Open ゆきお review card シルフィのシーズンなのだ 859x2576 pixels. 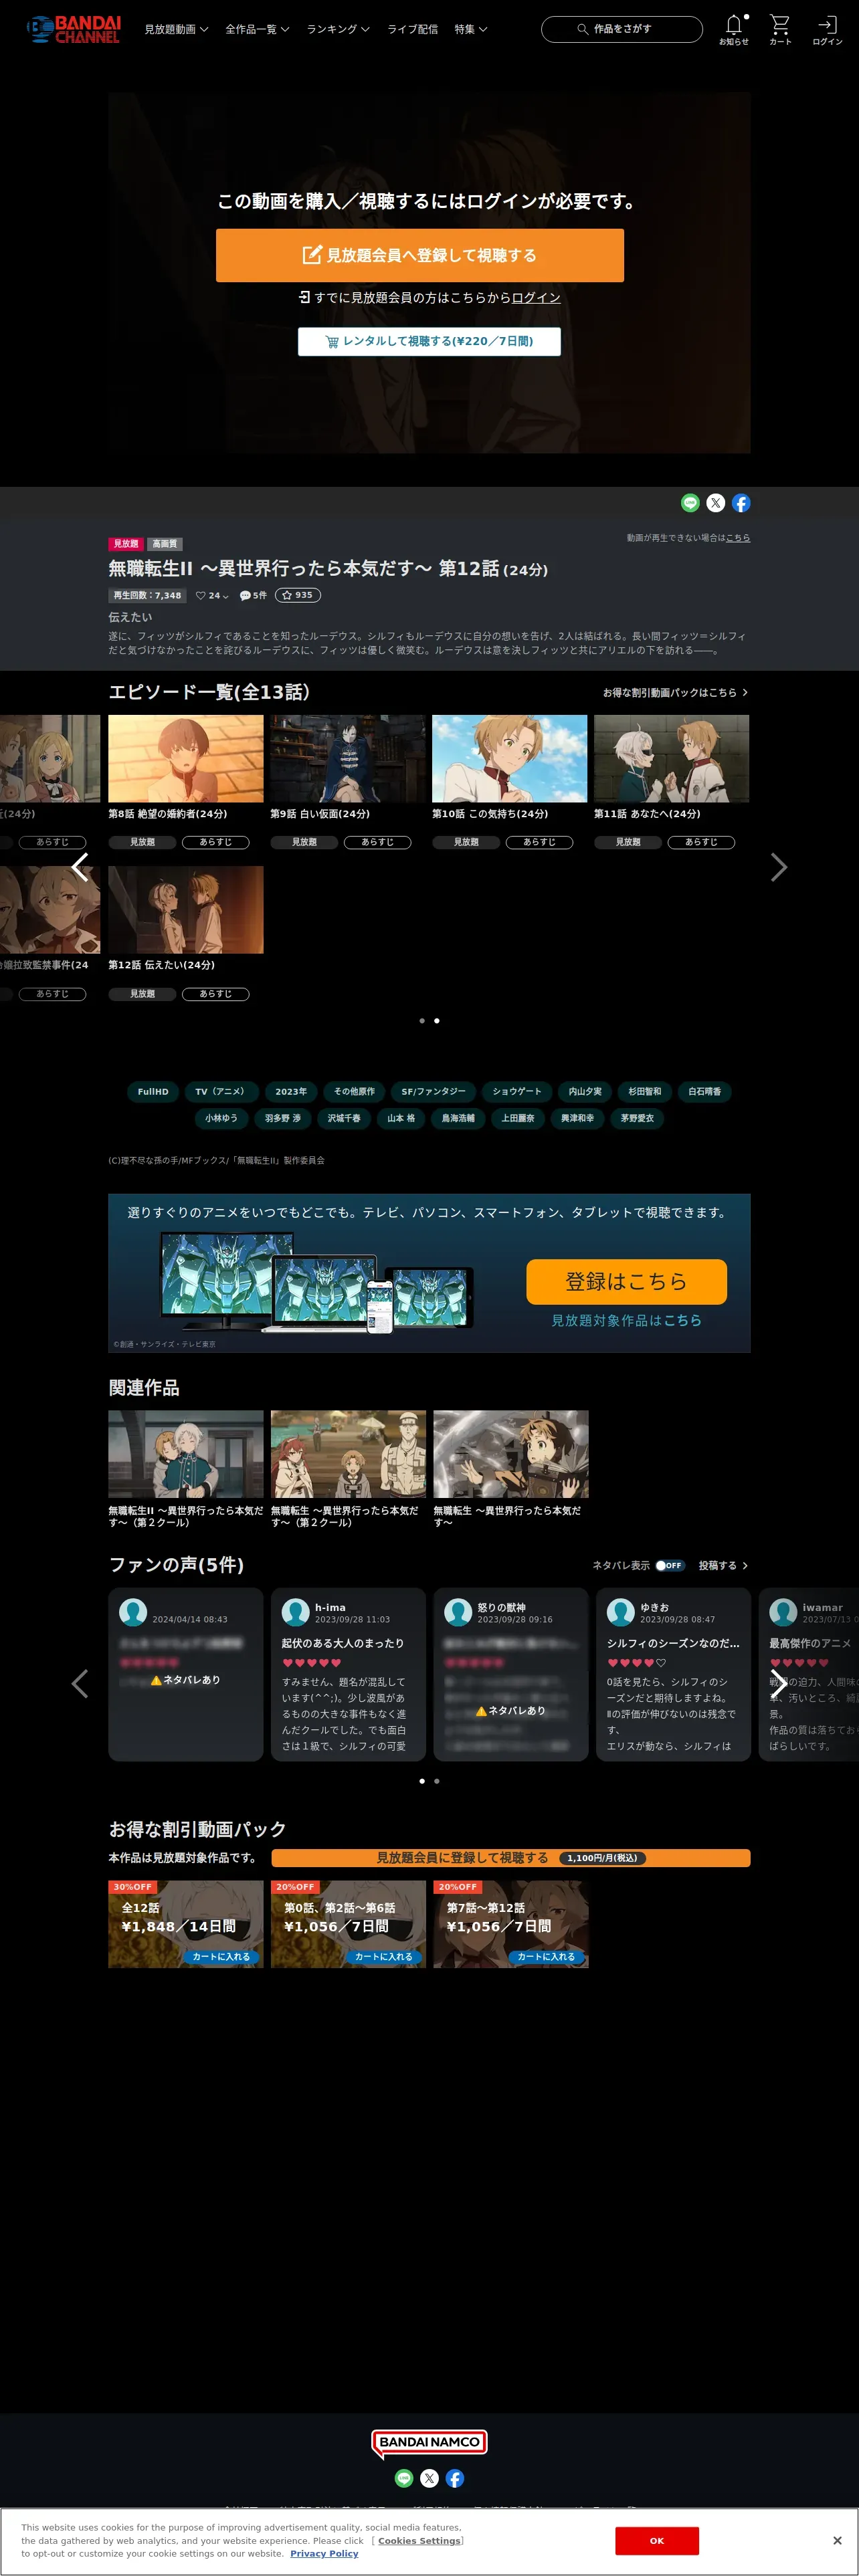pyautogui.click(x=673, y=1674)
